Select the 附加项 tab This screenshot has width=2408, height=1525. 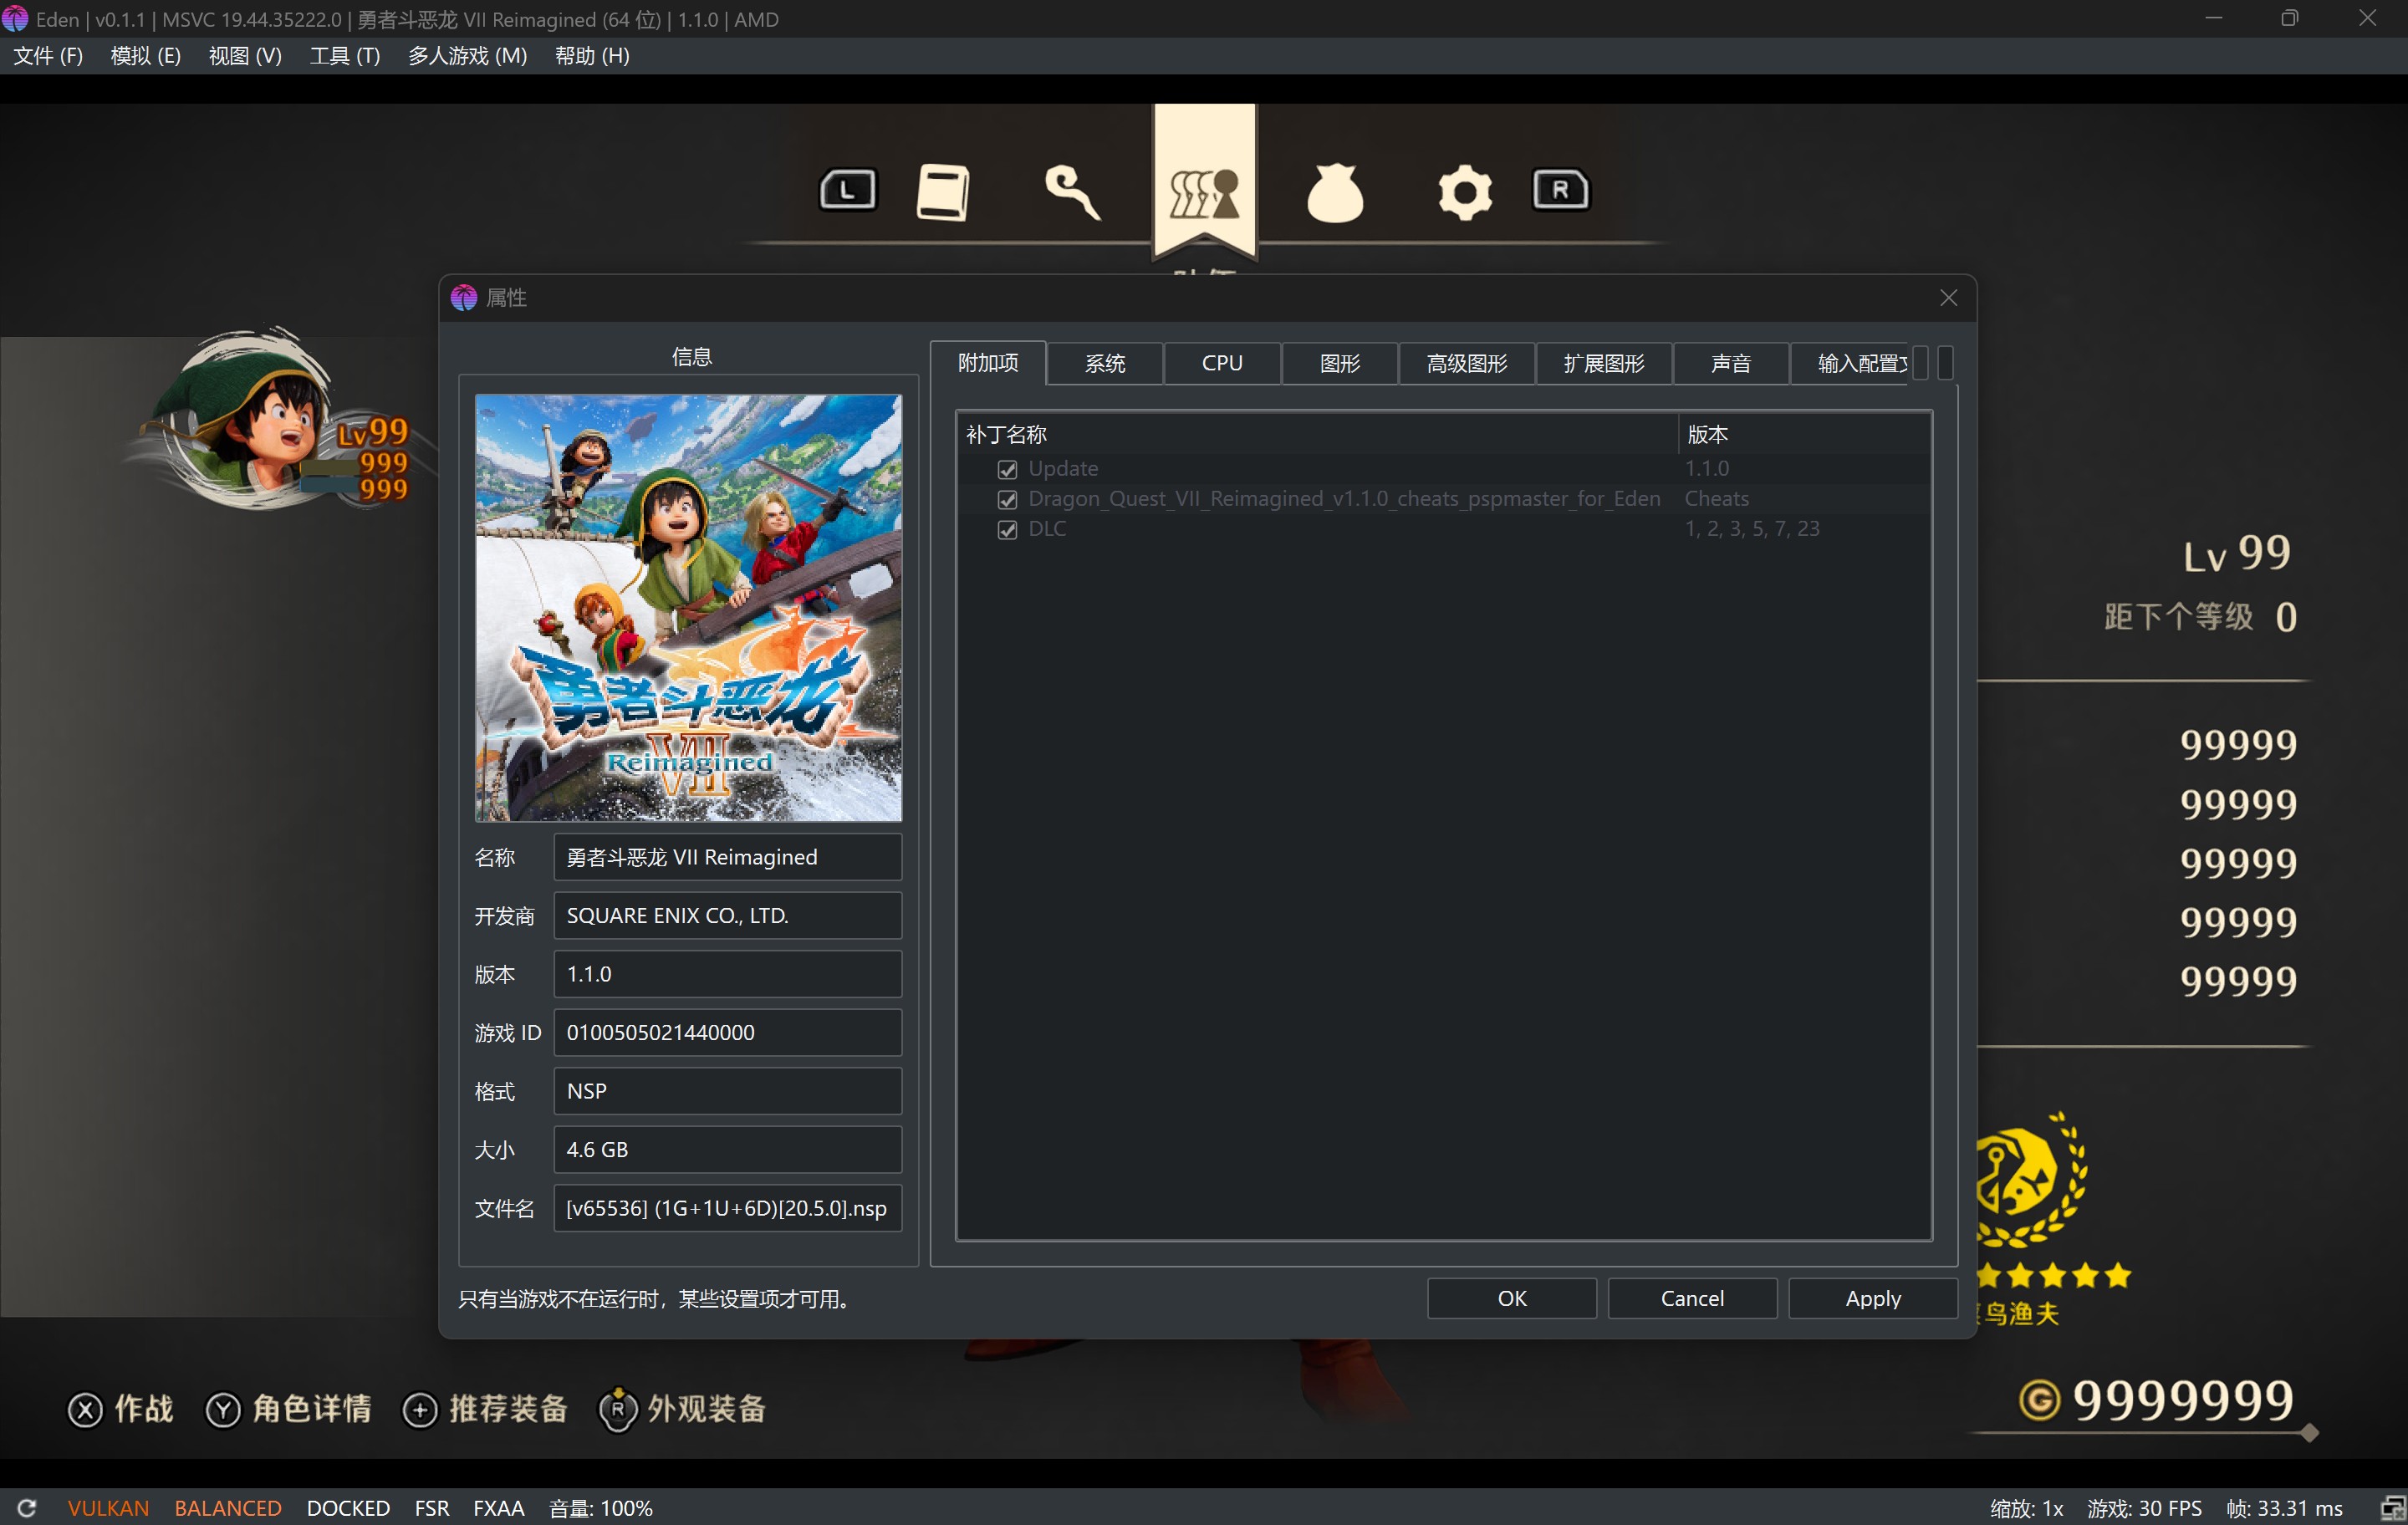tap(988, 363)
